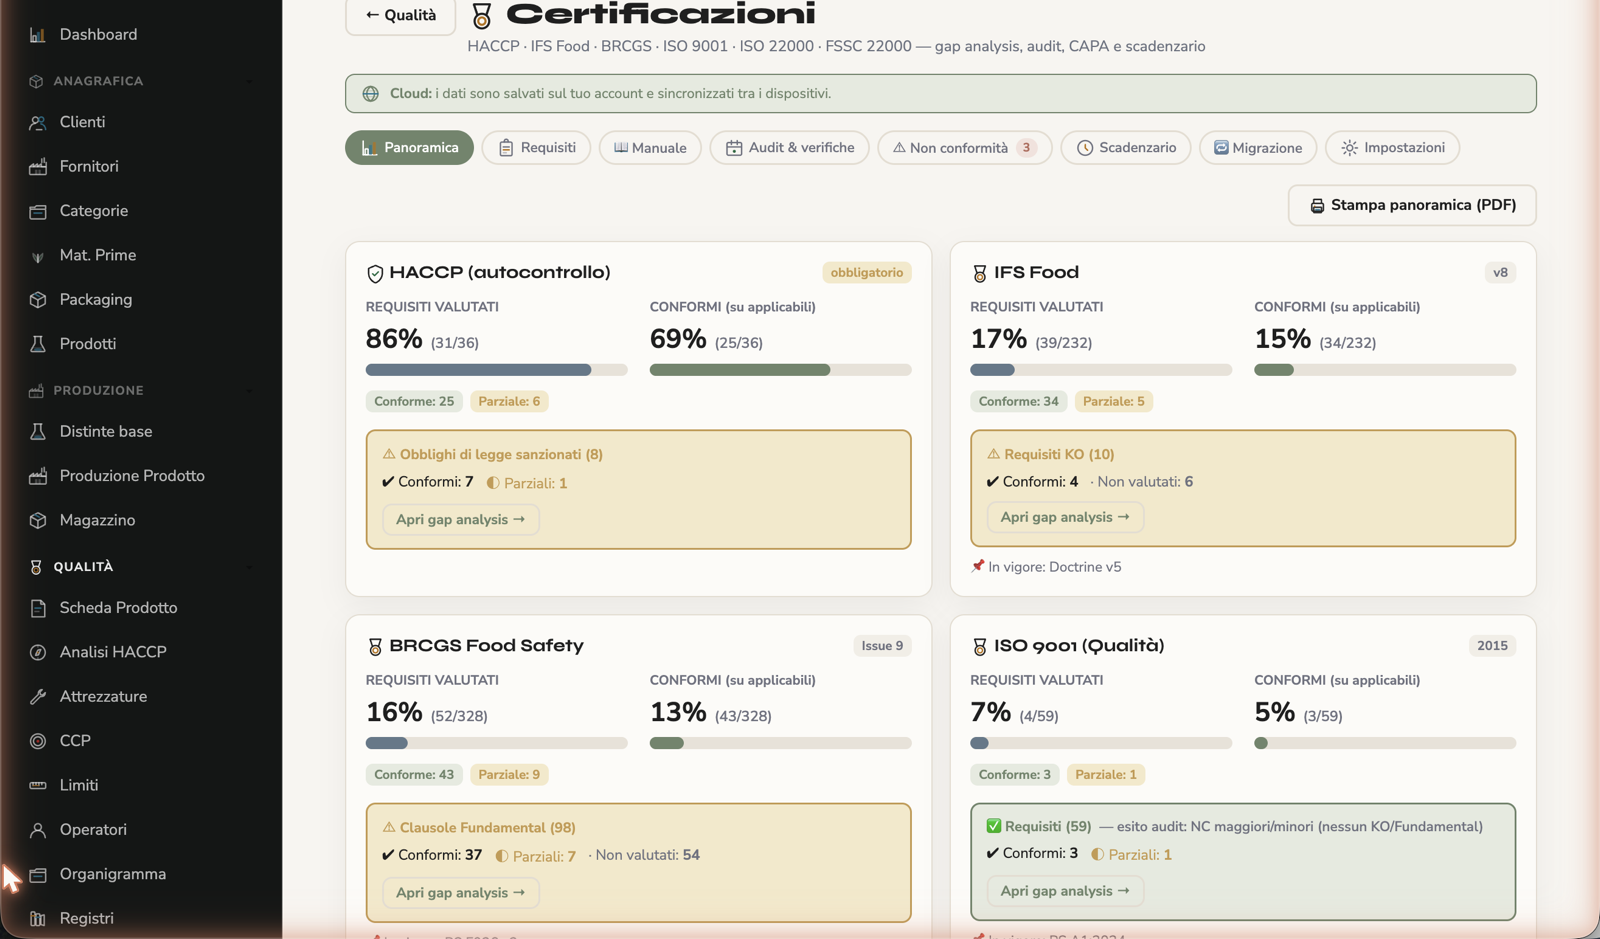Click the Magazzino box icon

tap(37, 521)
